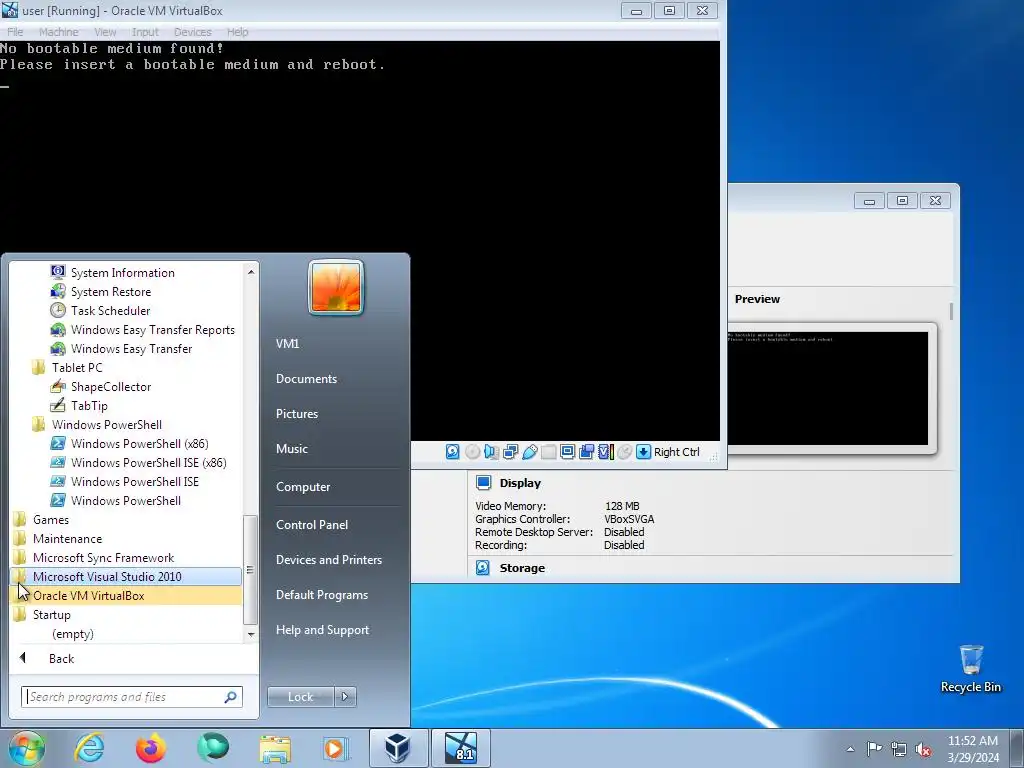Click the clock showing 11:52 AM
Viewport: 1024px width, 768px height.
pos(972,741)
